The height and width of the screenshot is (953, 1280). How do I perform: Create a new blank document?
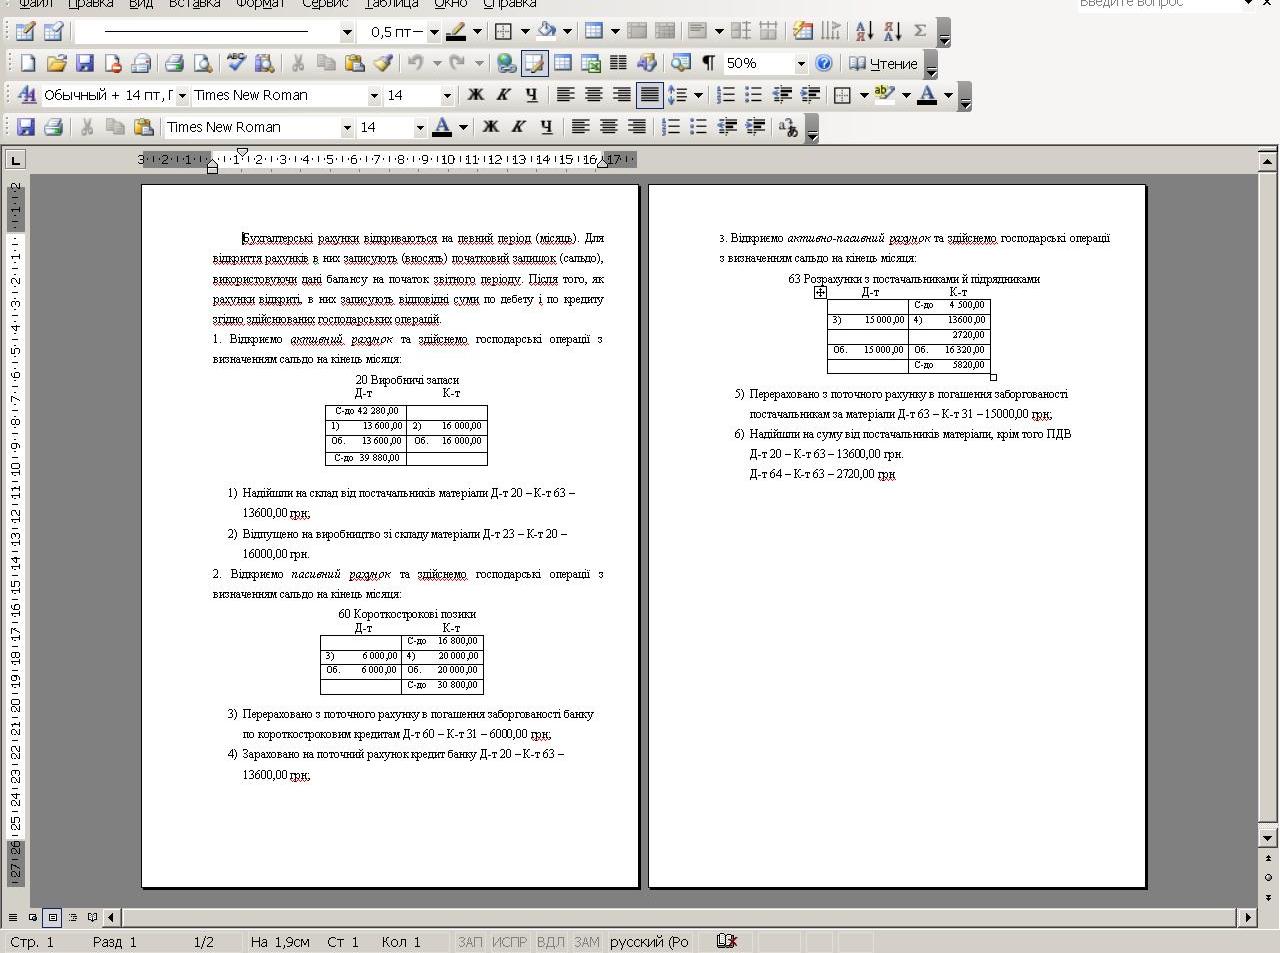coord(28,63)
